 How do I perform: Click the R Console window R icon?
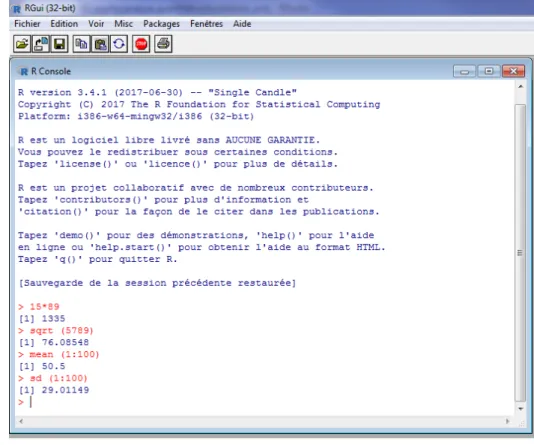(24, 71)
